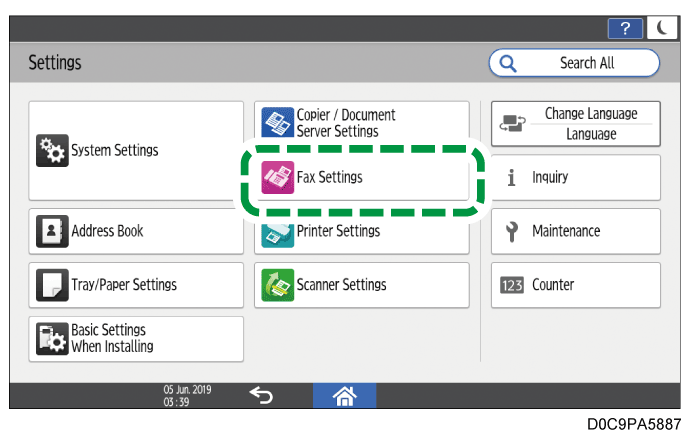Click the Maintenance wrench icon
This screenshot has height=435, width=691.
[x=512, y=231]
